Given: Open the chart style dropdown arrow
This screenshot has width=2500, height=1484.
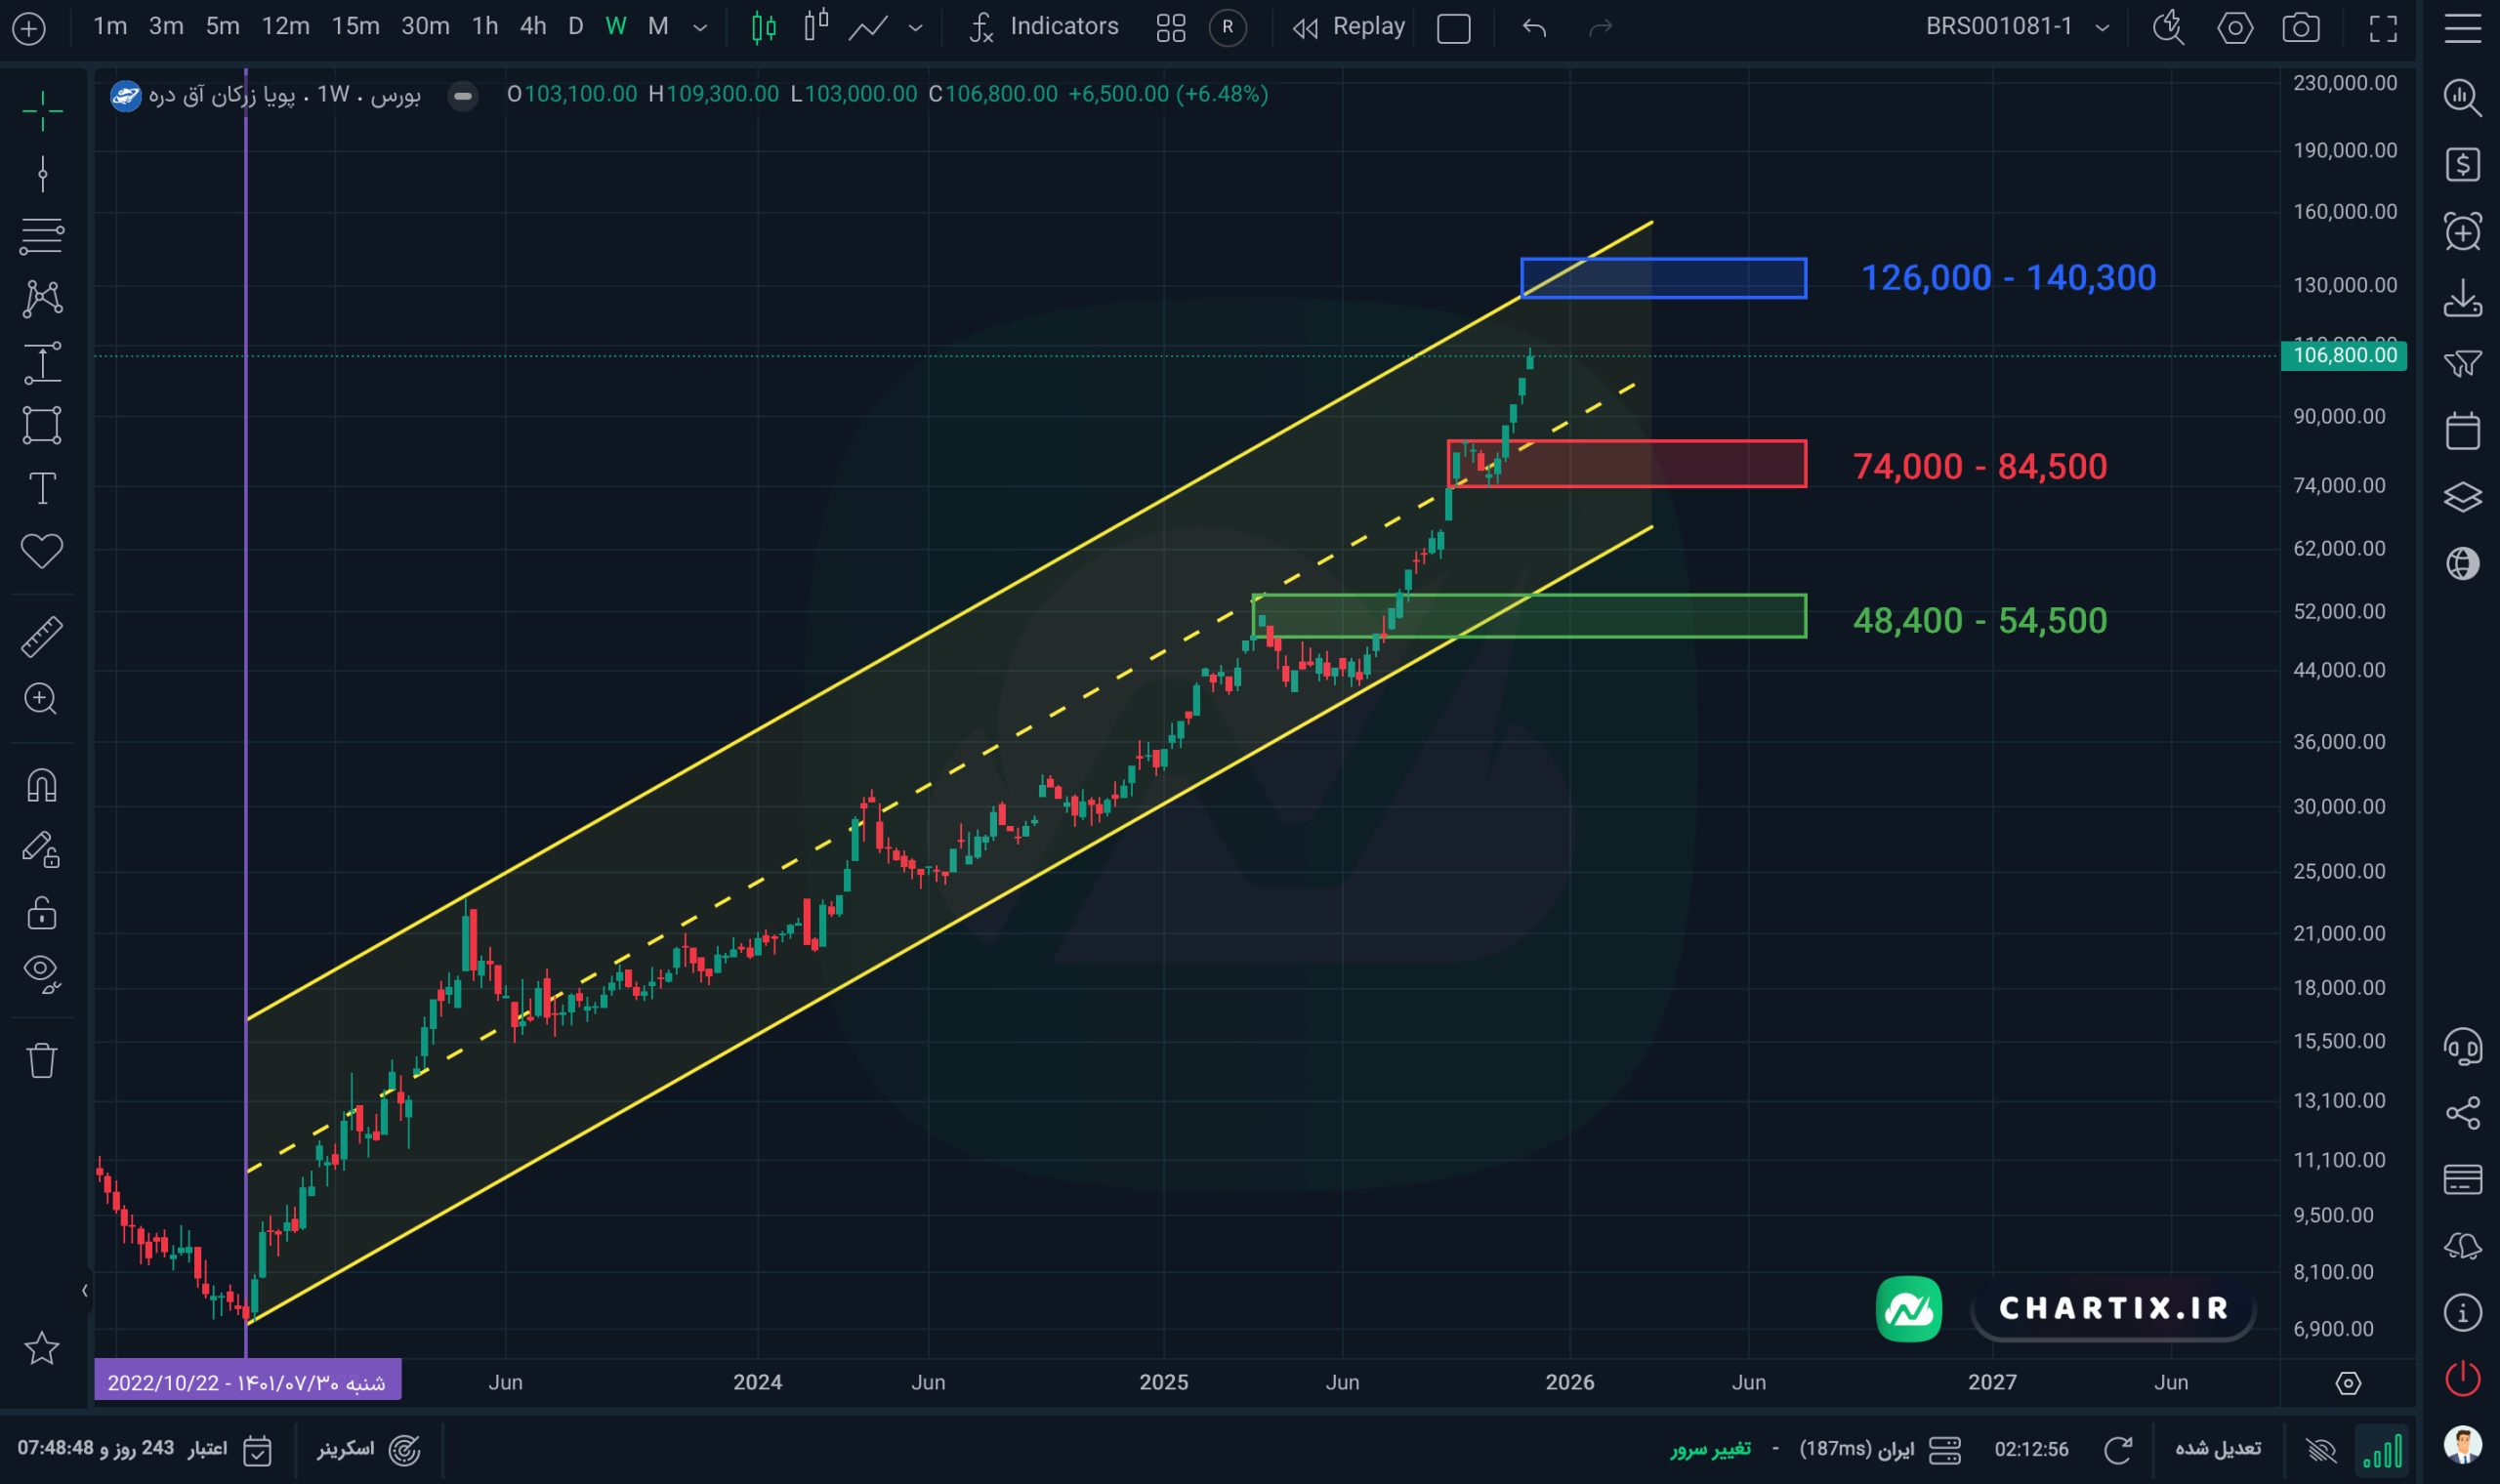Looking at the screenshot, I should (915, 28).
